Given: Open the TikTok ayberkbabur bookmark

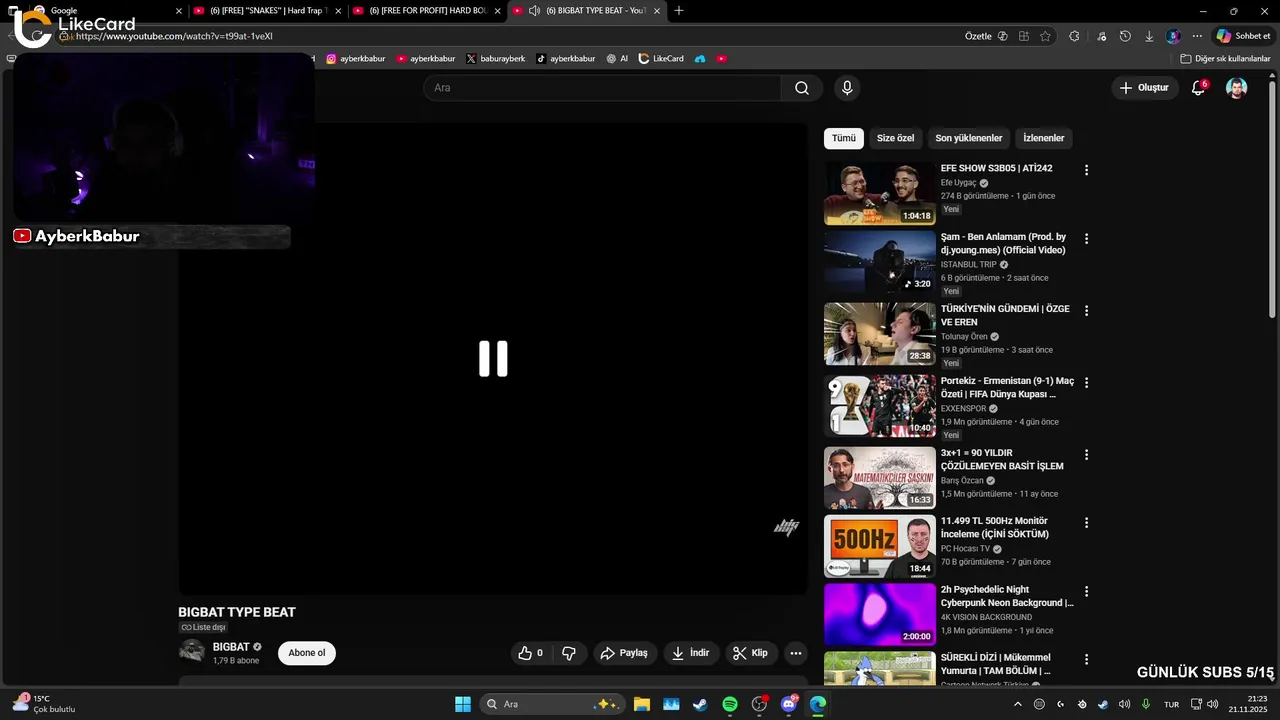Looking at the screenshot, I should tap(566, 59).
